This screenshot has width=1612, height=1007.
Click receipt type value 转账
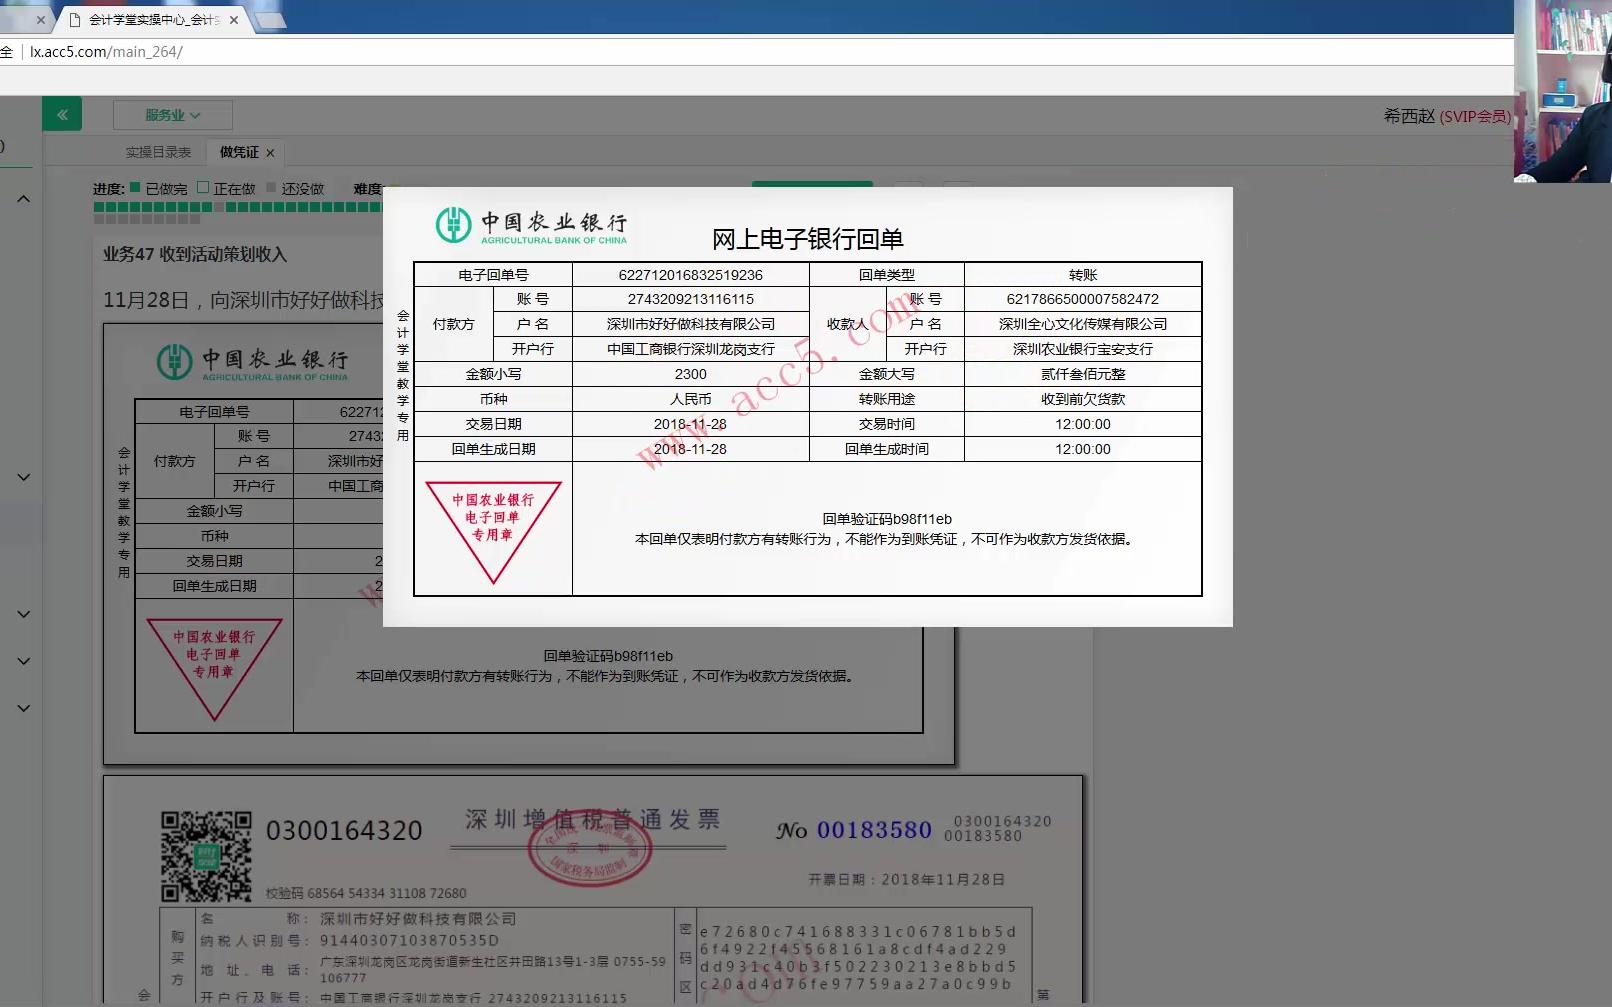click(x=1083, y=275)
